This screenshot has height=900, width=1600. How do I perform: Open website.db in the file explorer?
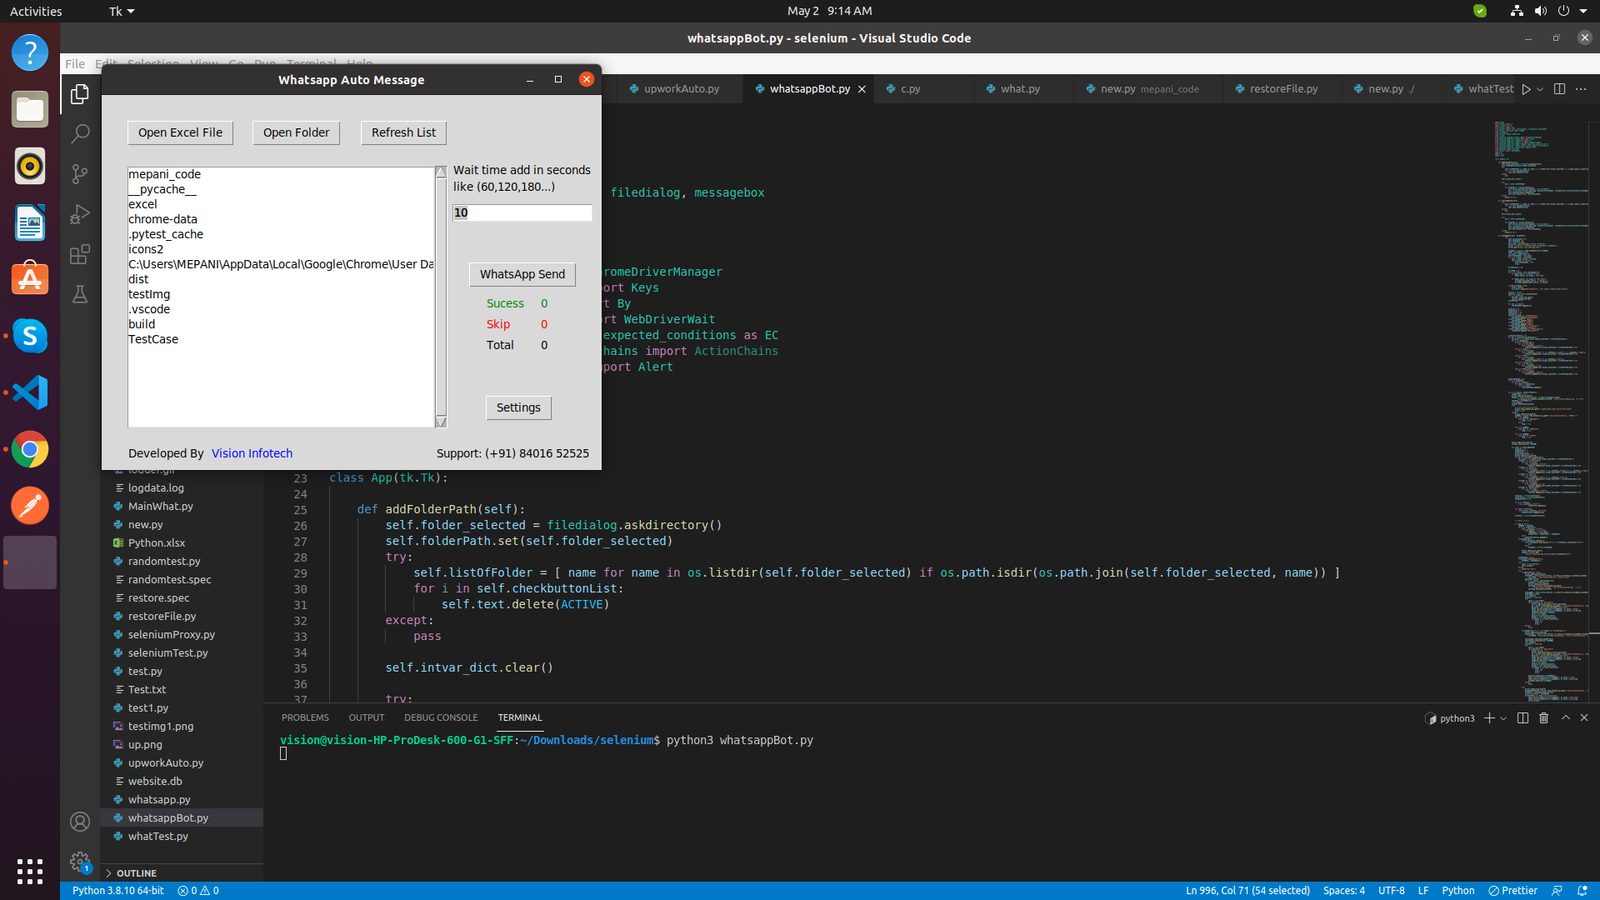point(155,782)
